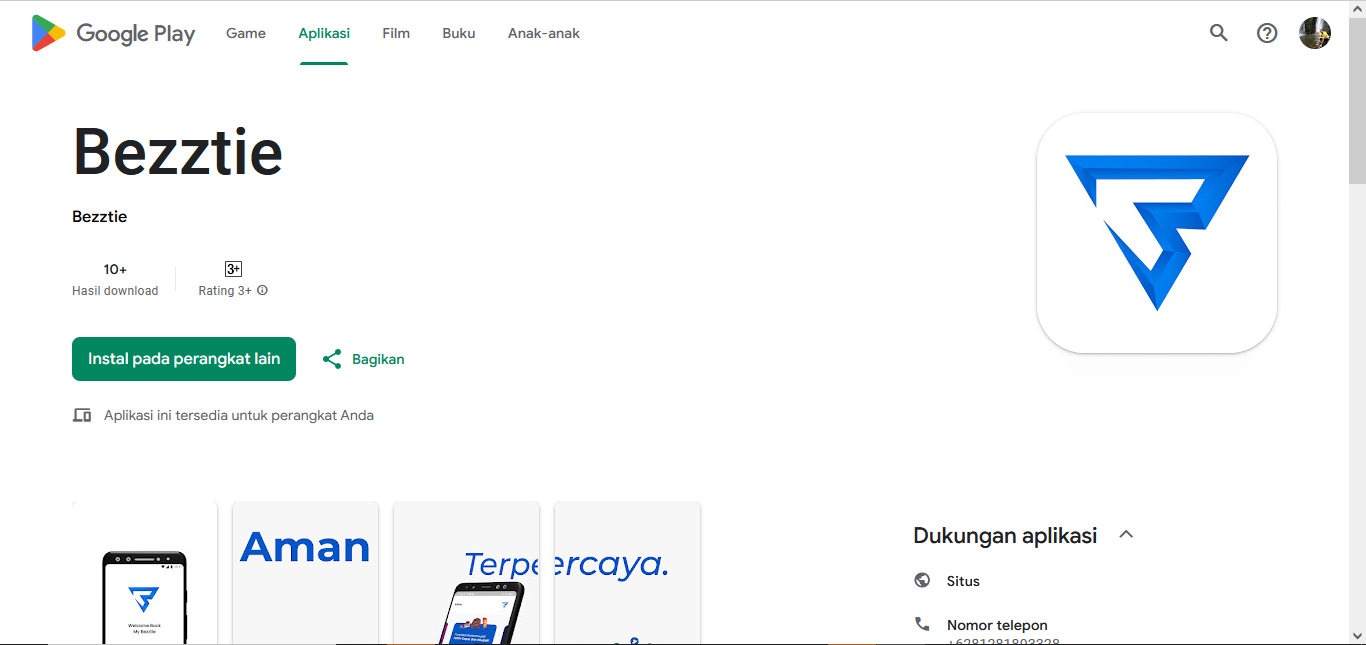Viewport: 1366px width, 645px height.
Task: Open the Situs website link
Action: point(963,581)
